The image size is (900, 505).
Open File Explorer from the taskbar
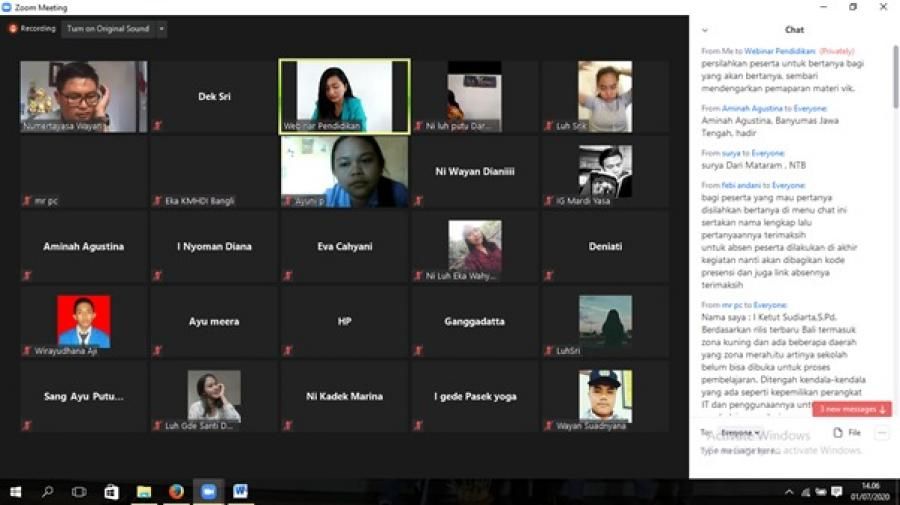point(144,492)
